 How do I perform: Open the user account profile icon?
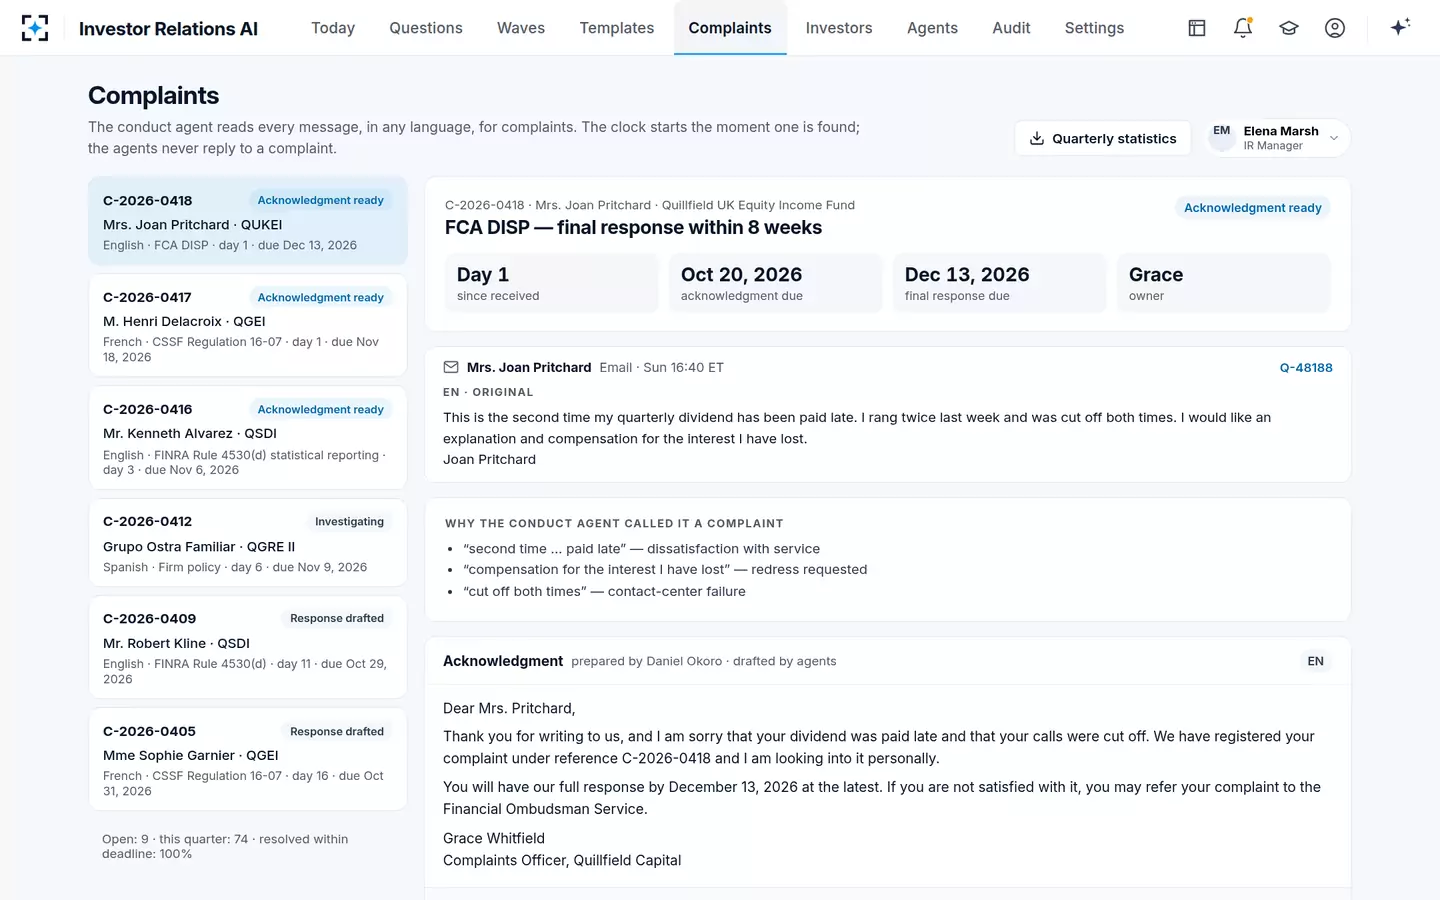click(1335, 28)
